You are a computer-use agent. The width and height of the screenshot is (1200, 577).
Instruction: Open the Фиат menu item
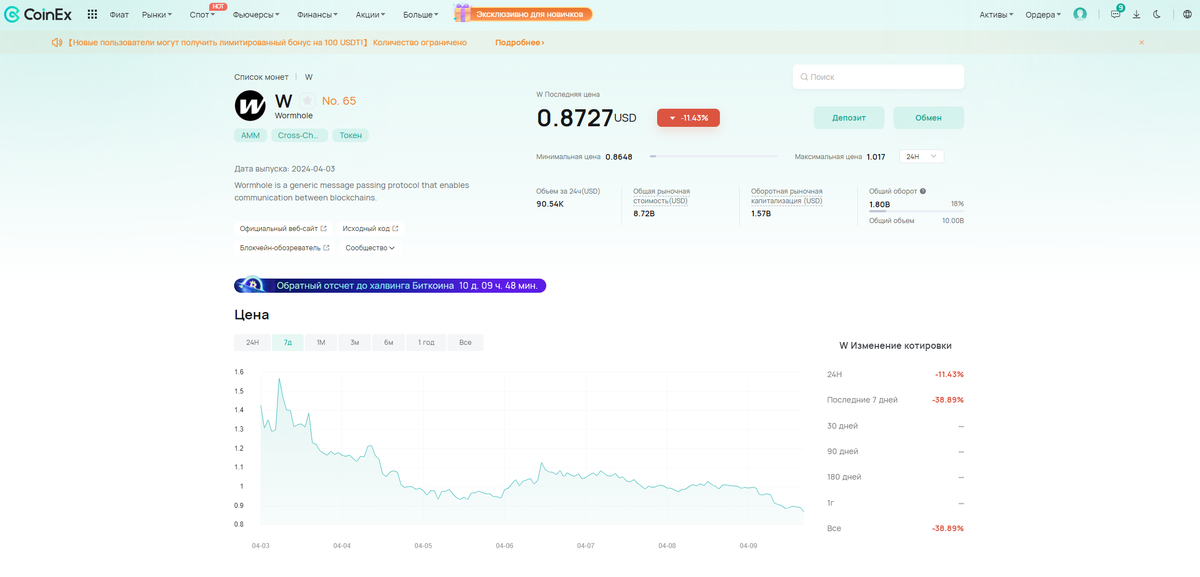pyautogui.click(x=120, y=15)
